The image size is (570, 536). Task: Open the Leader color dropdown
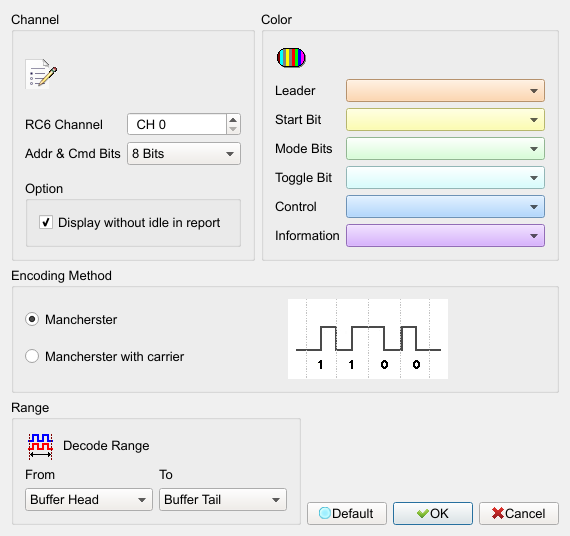tap(445, 91)
